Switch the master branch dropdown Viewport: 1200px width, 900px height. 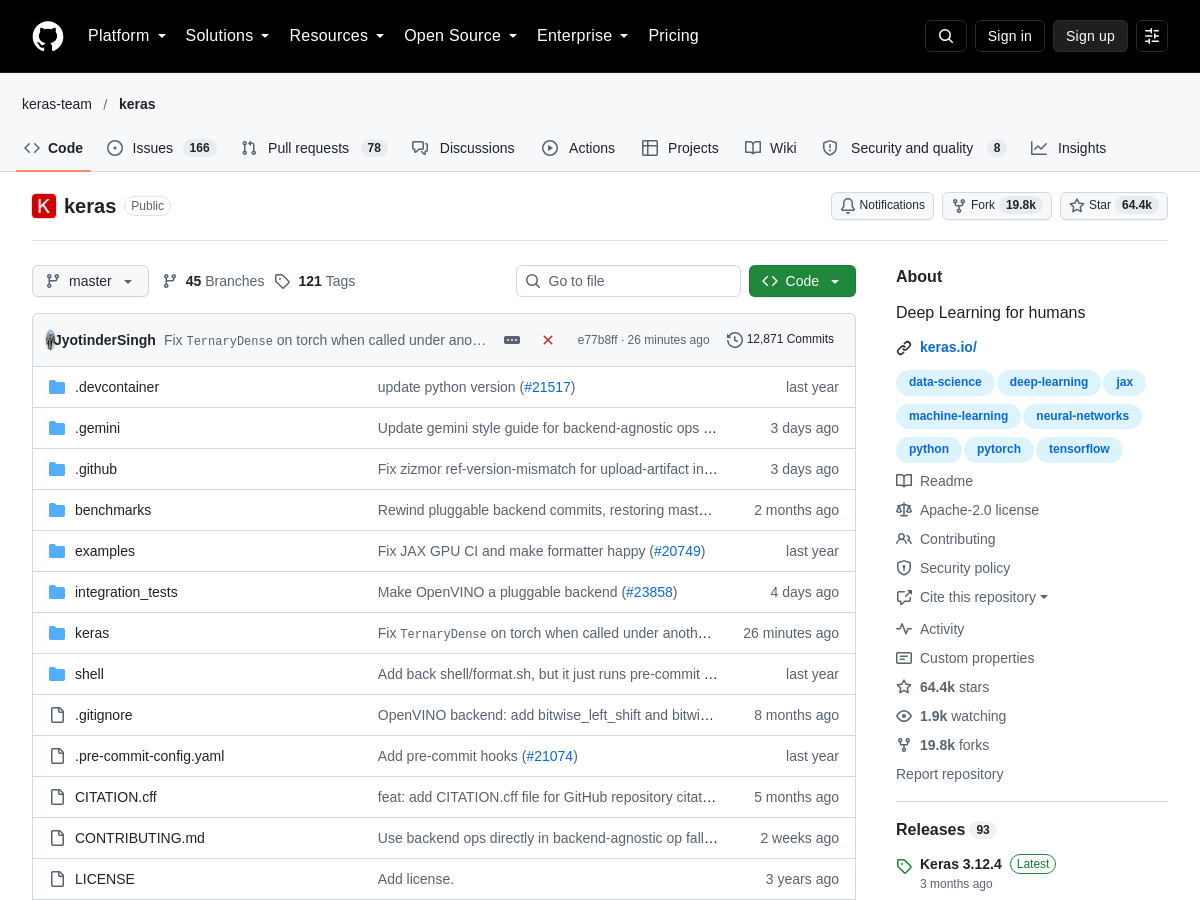(x=90, y=281)
